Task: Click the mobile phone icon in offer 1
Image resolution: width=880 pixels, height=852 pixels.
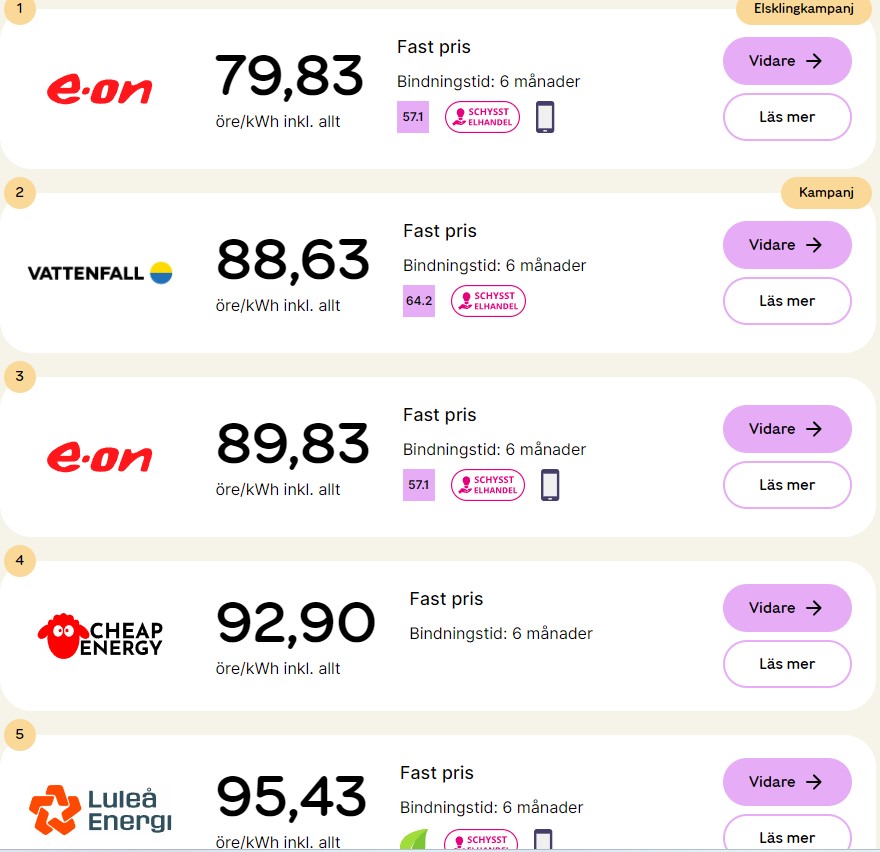Action: click(x=545, y=117)
